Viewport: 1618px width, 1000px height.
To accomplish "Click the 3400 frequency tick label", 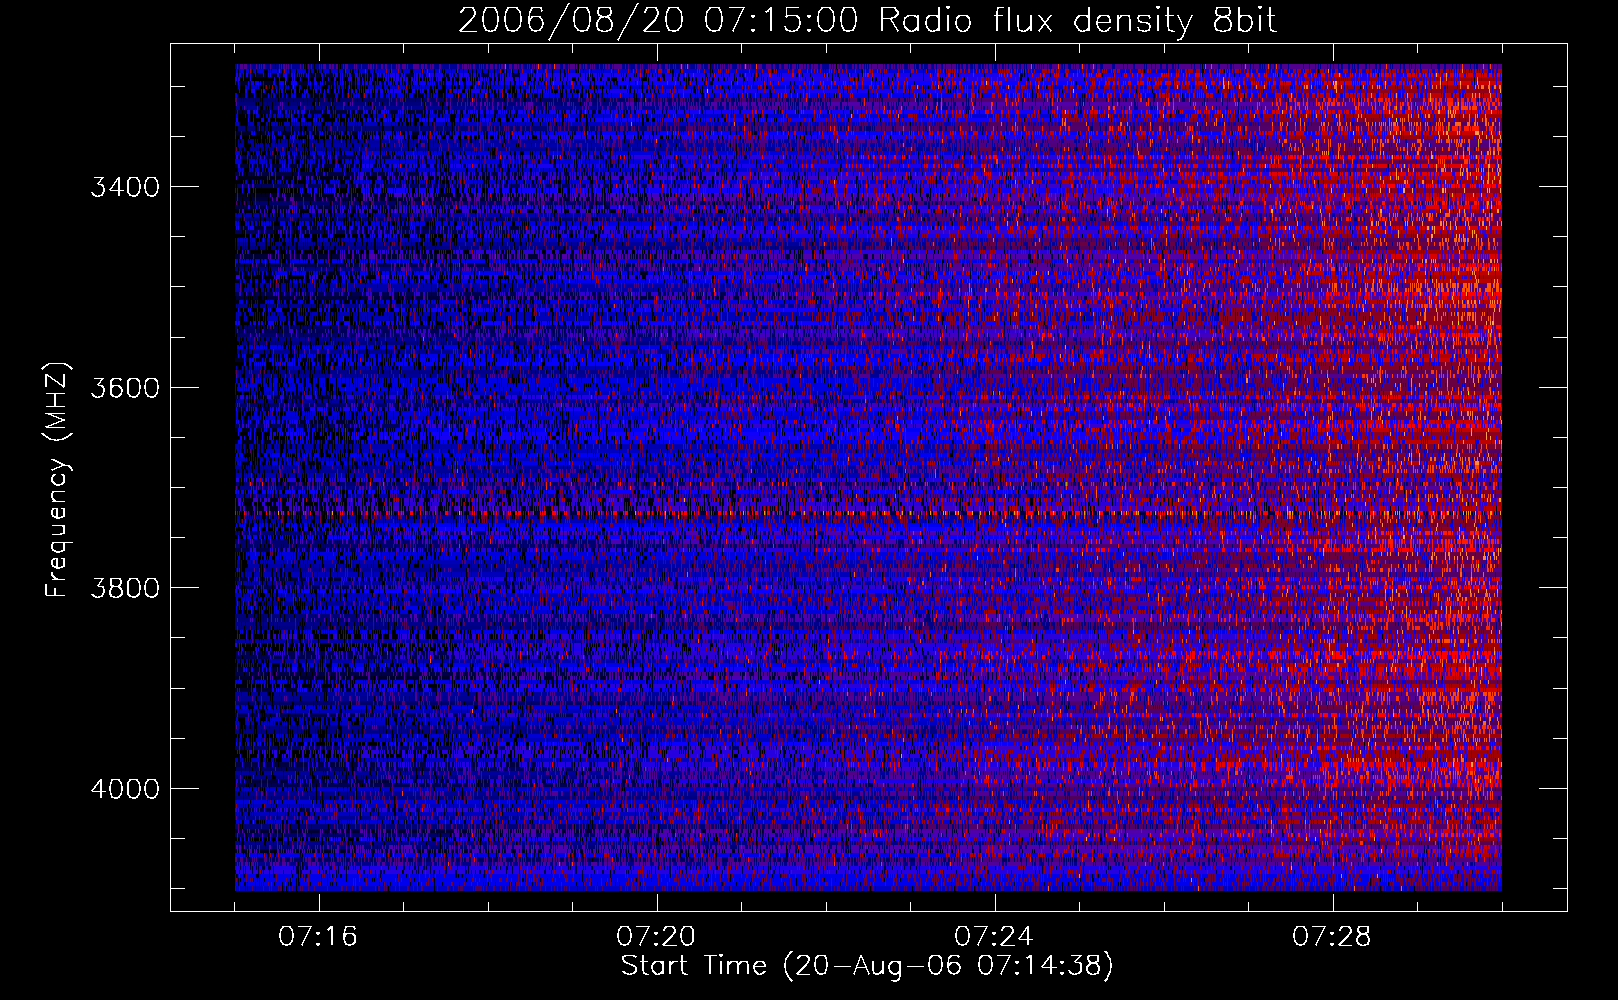I will (x=125, y=187).
